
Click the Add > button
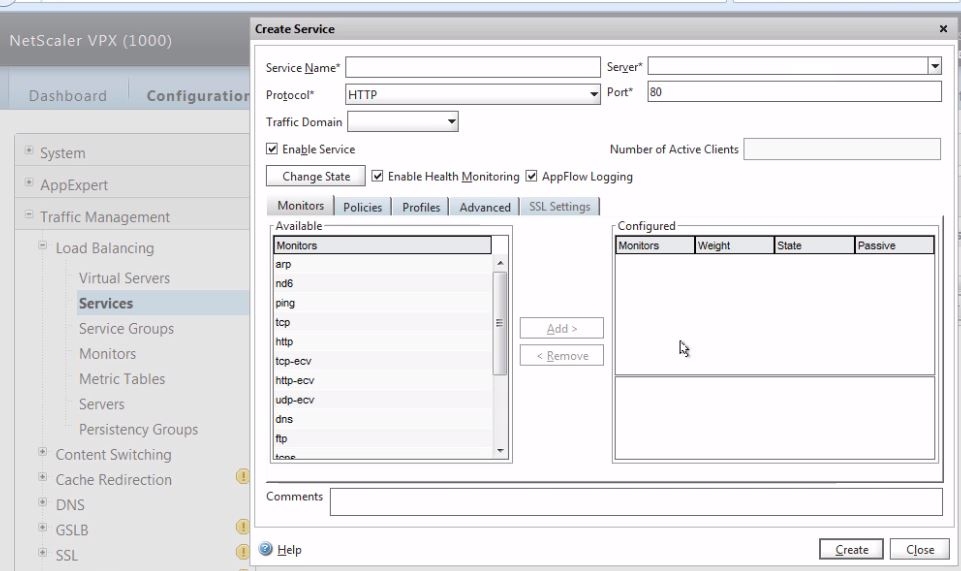tap(561, 328)
